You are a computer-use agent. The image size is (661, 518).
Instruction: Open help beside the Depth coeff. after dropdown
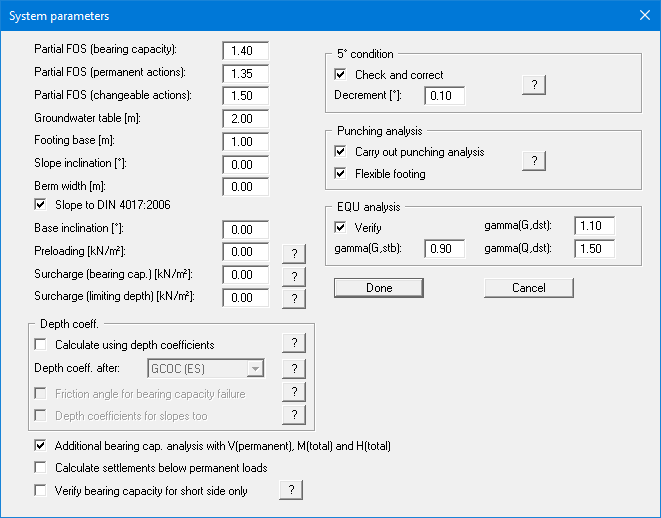point(293,368)
